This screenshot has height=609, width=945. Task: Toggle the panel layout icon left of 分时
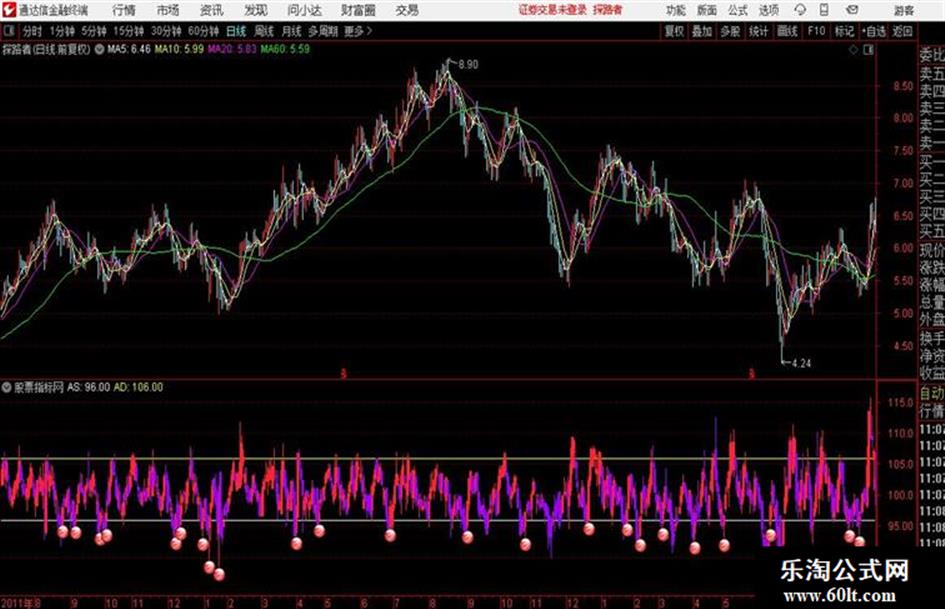(x=9, y=31)
